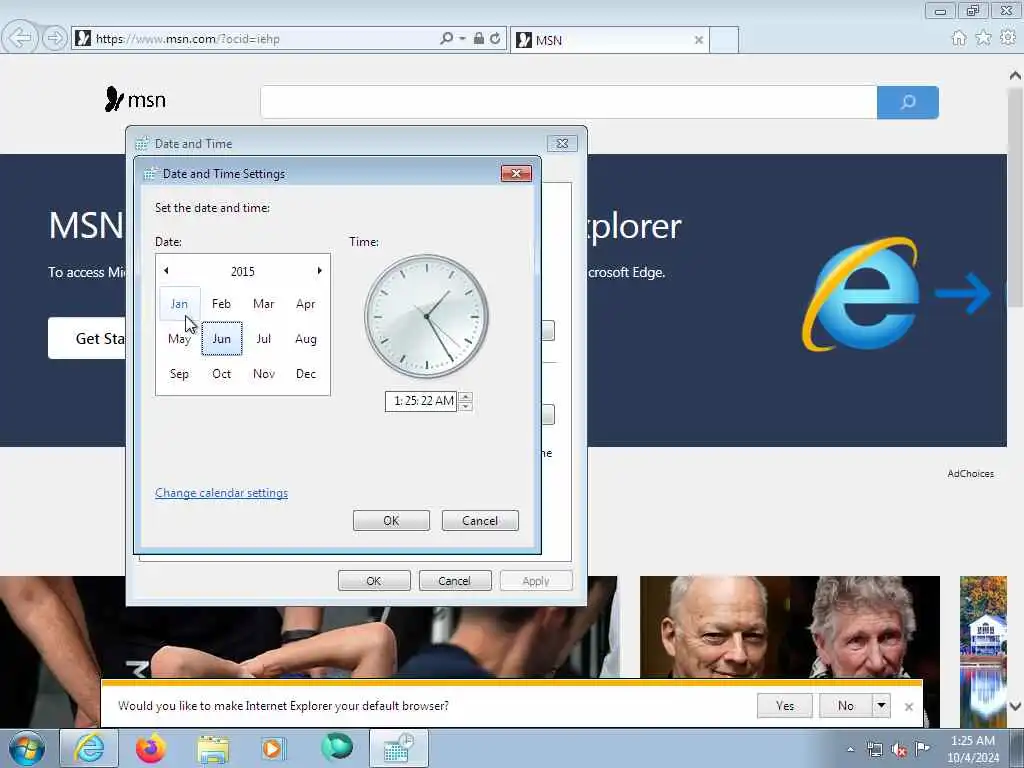Screen dimensions: 1024x768
Task: Select May in the month picker
Action: 180,338
